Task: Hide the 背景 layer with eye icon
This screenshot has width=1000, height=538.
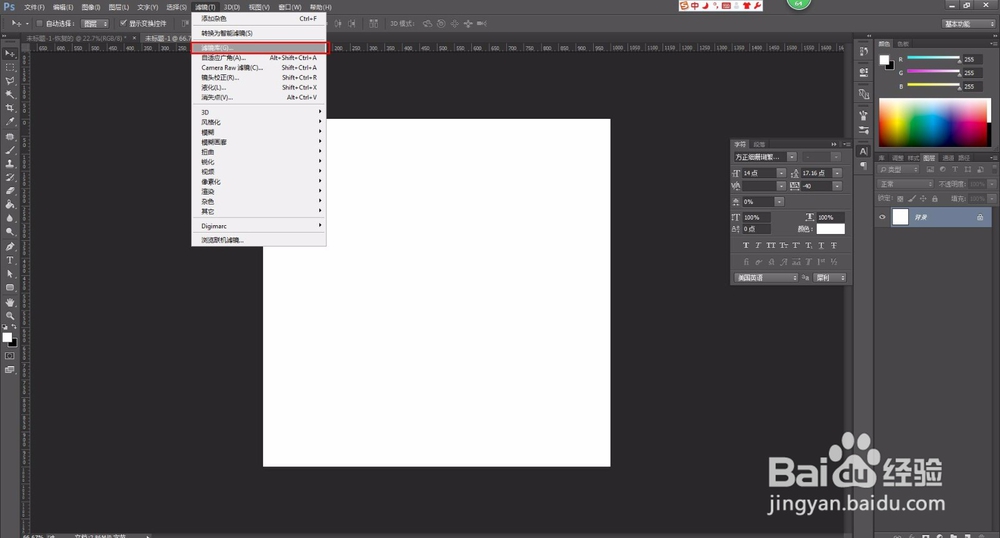Action: coord(883,217)
